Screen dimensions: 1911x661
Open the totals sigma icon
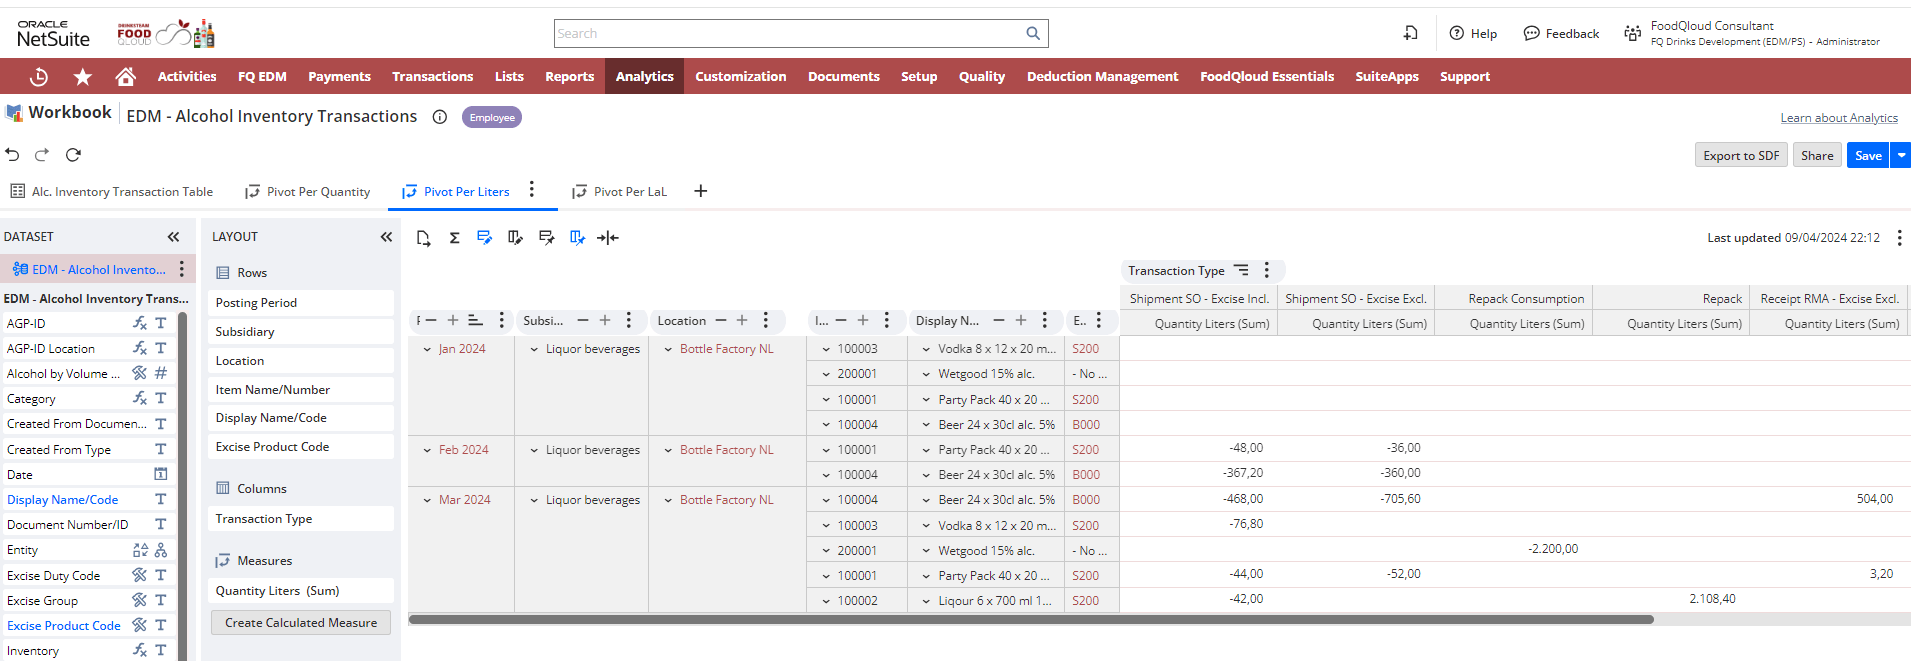[454, 238]
